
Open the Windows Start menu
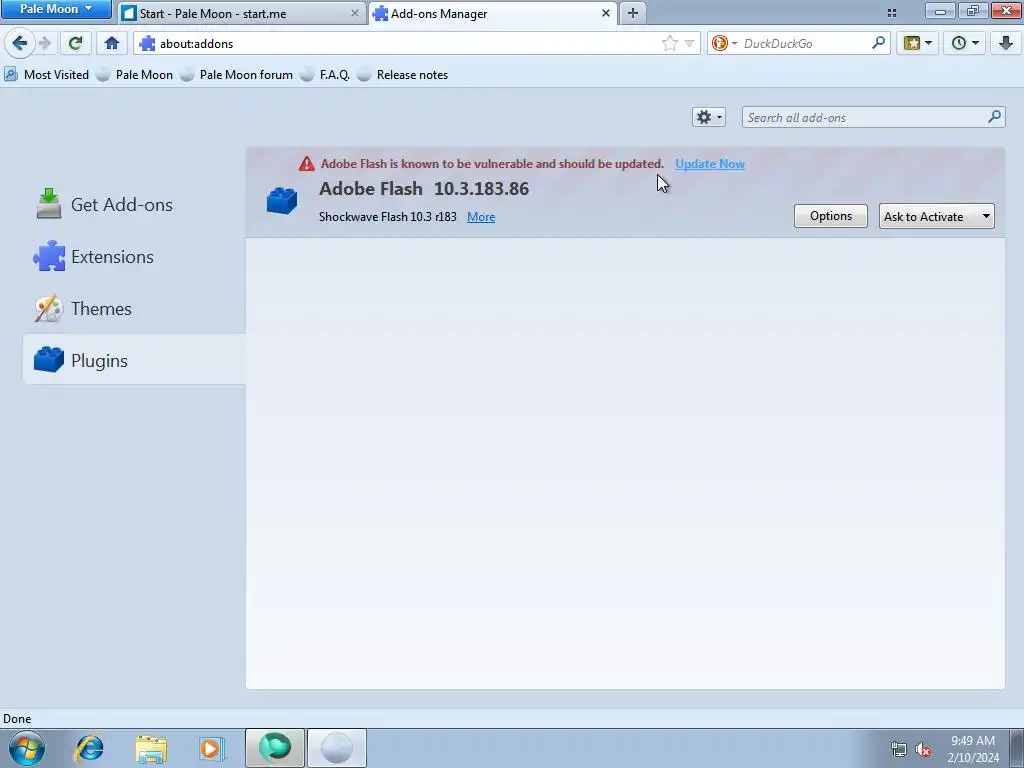click(x=27, y=748)
